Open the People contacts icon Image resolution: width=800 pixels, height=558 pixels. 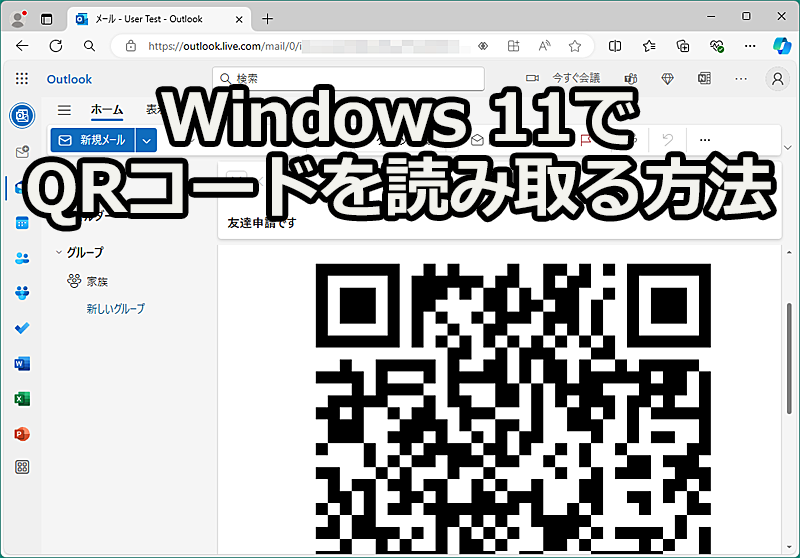22,258
